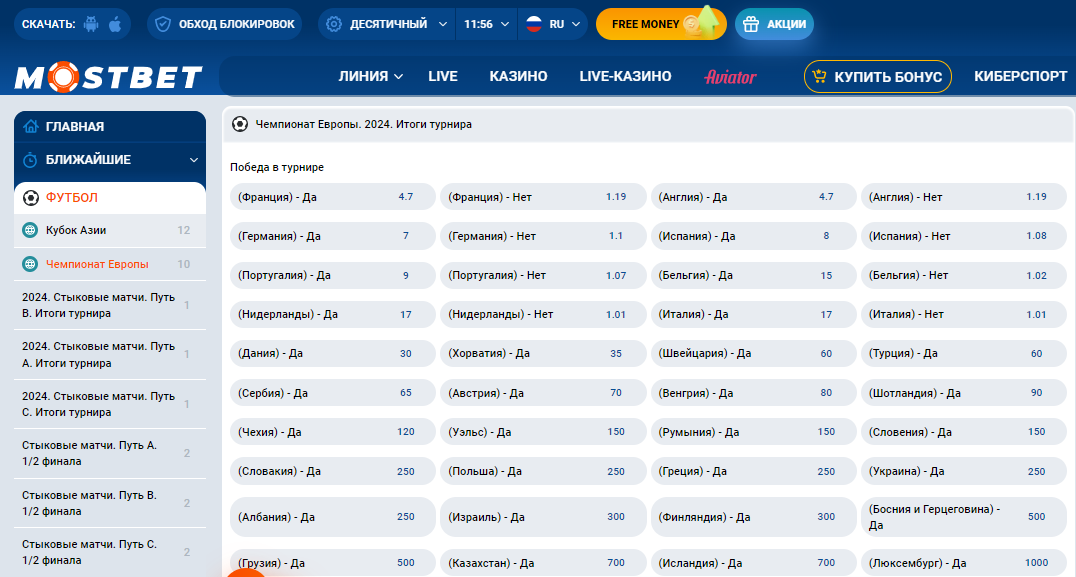Bet on (Бельгия) - Нет at 1.02
Screen dimensions: 1076x577
(963, 275)
